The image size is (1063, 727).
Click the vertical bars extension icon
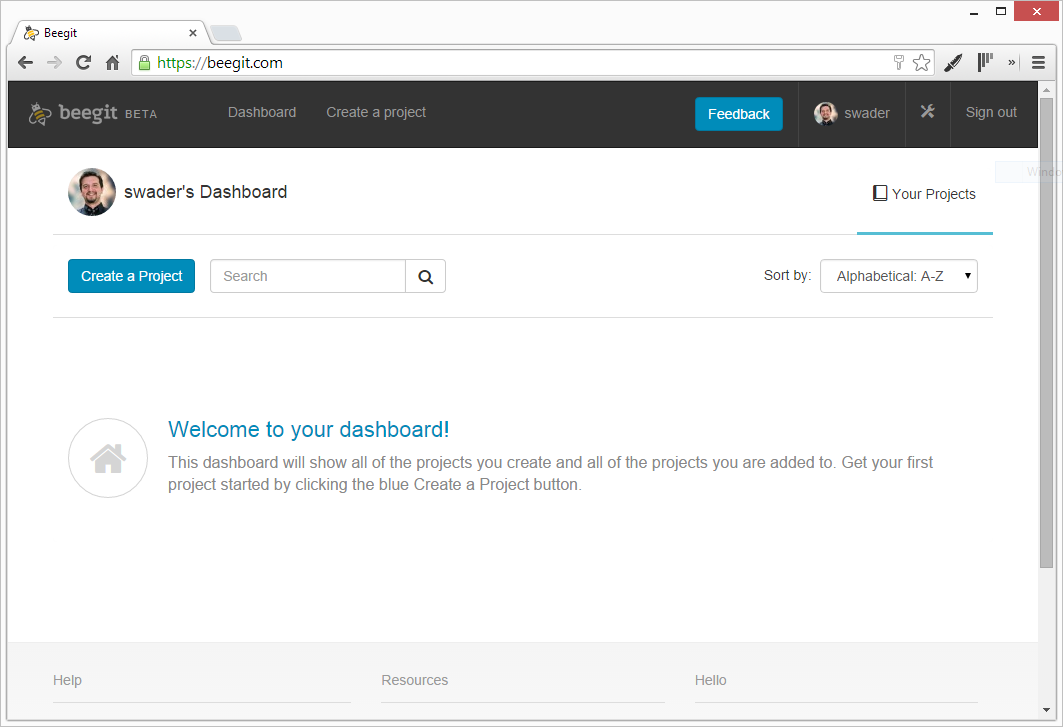[x=985, y=63]
